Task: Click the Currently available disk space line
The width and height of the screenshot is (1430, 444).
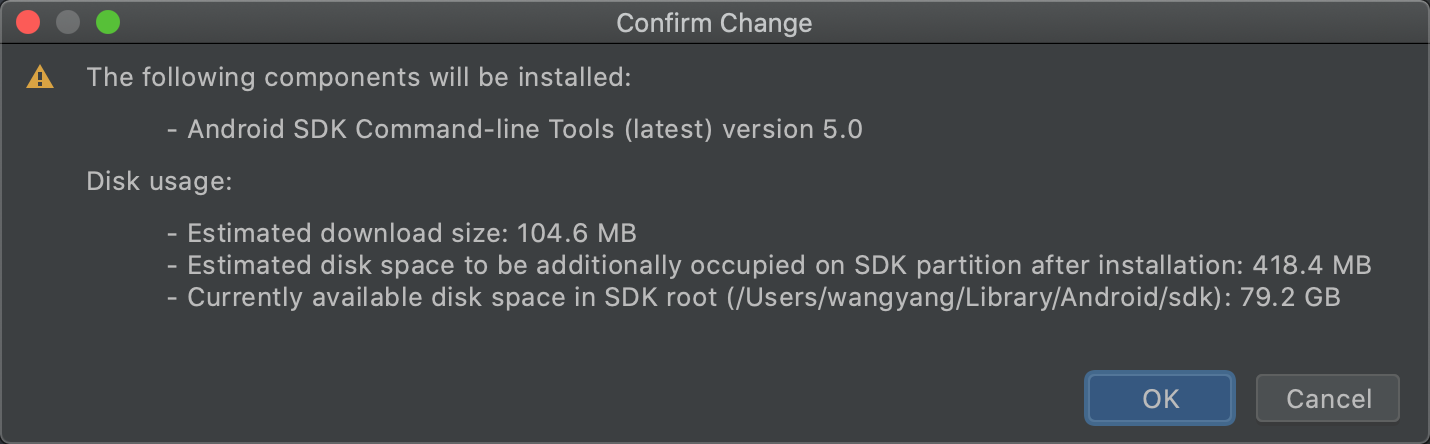Action: click(x=753, y=298)
